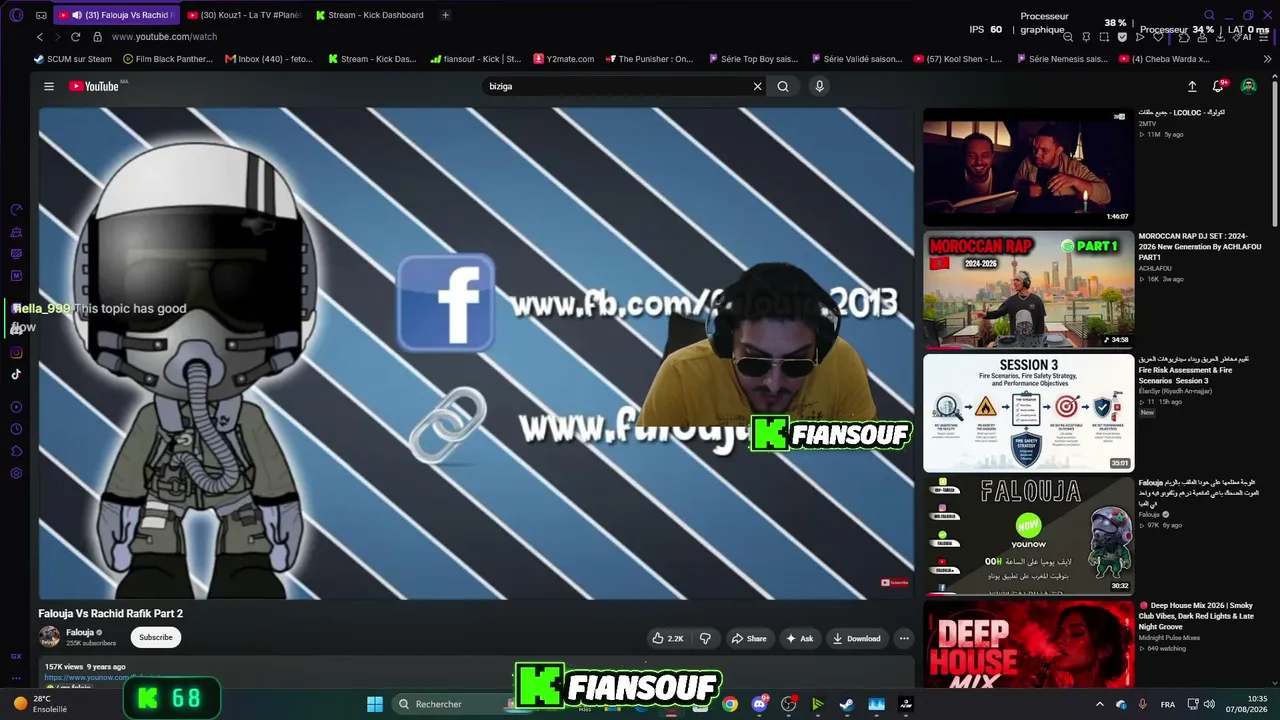Open Steam from the taskbar
Screen dimensions: 1280x720
[847, 704]
